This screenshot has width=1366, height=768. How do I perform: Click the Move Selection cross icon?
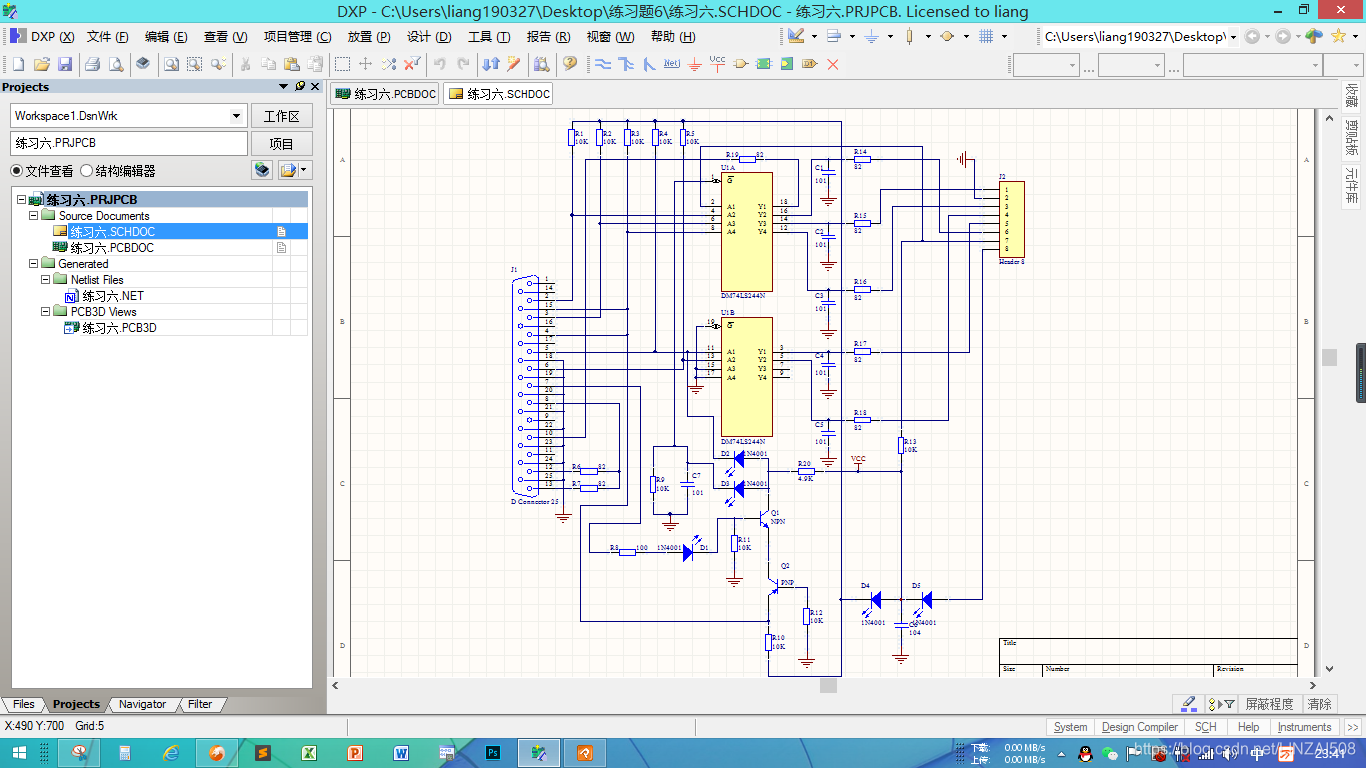(366, 64)
